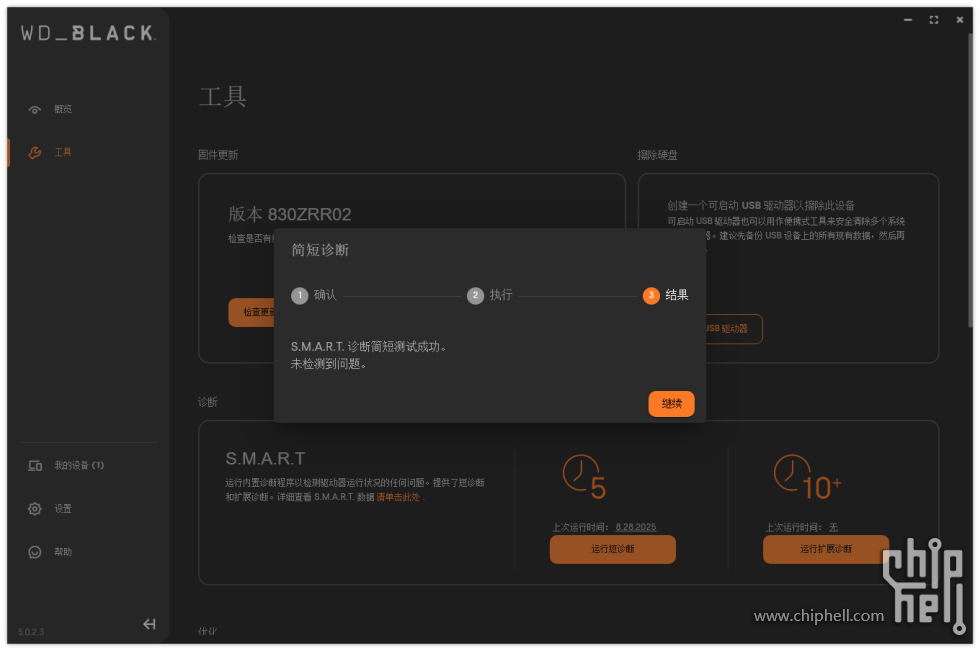The height and width of the screenshot is (651, 980).
Task: Click the last run date 8.28.2025
Action: tap(636, 527)
